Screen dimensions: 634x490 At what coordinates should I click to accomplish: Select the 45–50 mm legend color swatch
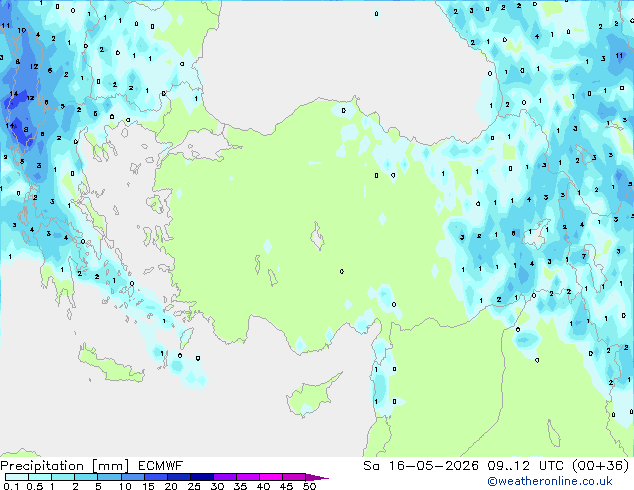pyautogui.click(x=294, y=477)
